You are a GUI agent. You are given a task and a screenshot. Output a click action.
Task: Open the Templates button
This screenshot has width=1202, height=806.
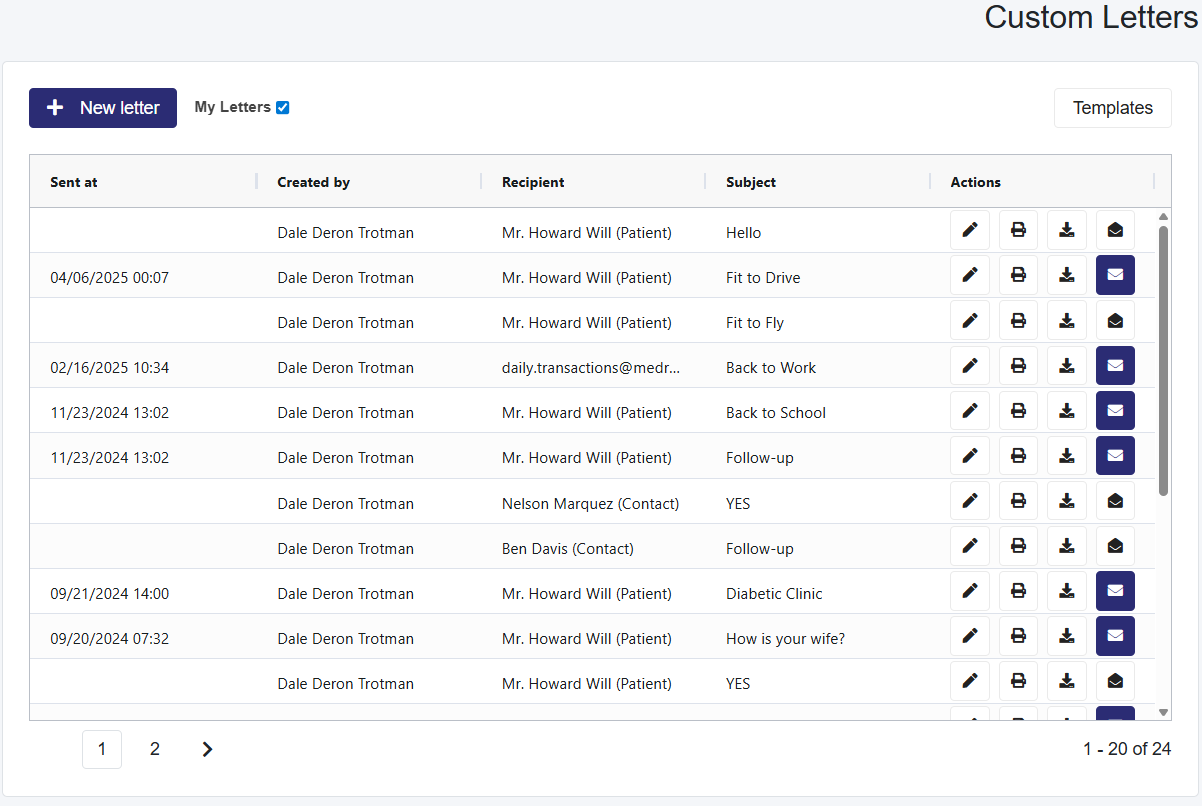click(1112, 108)
